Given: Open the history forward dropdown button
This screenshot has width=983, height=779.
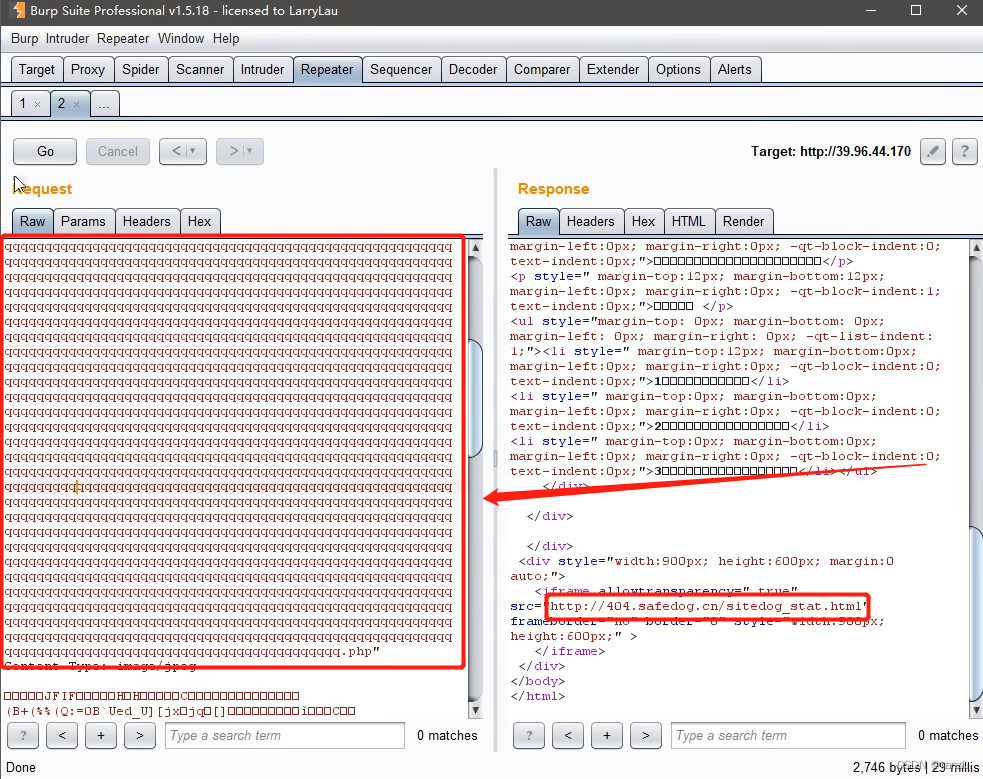Looking at the screenshot, I should tap(240, 151).
